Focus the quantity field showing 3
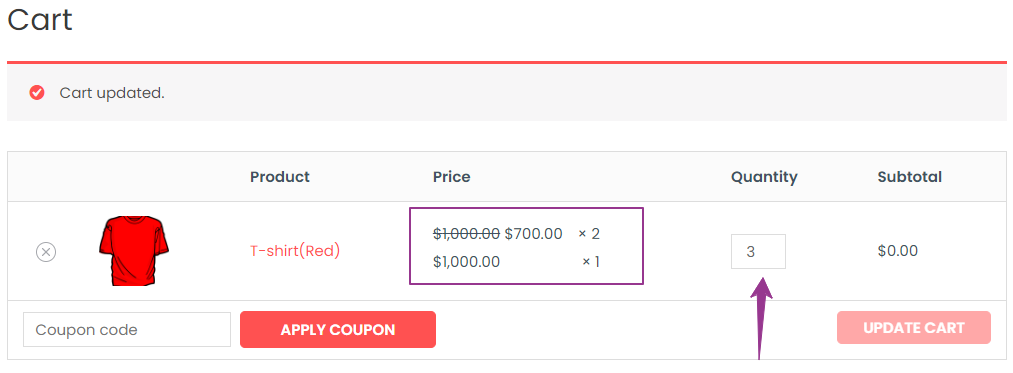The height and width of the screenshot is (373, 1013). click(758, 251)
